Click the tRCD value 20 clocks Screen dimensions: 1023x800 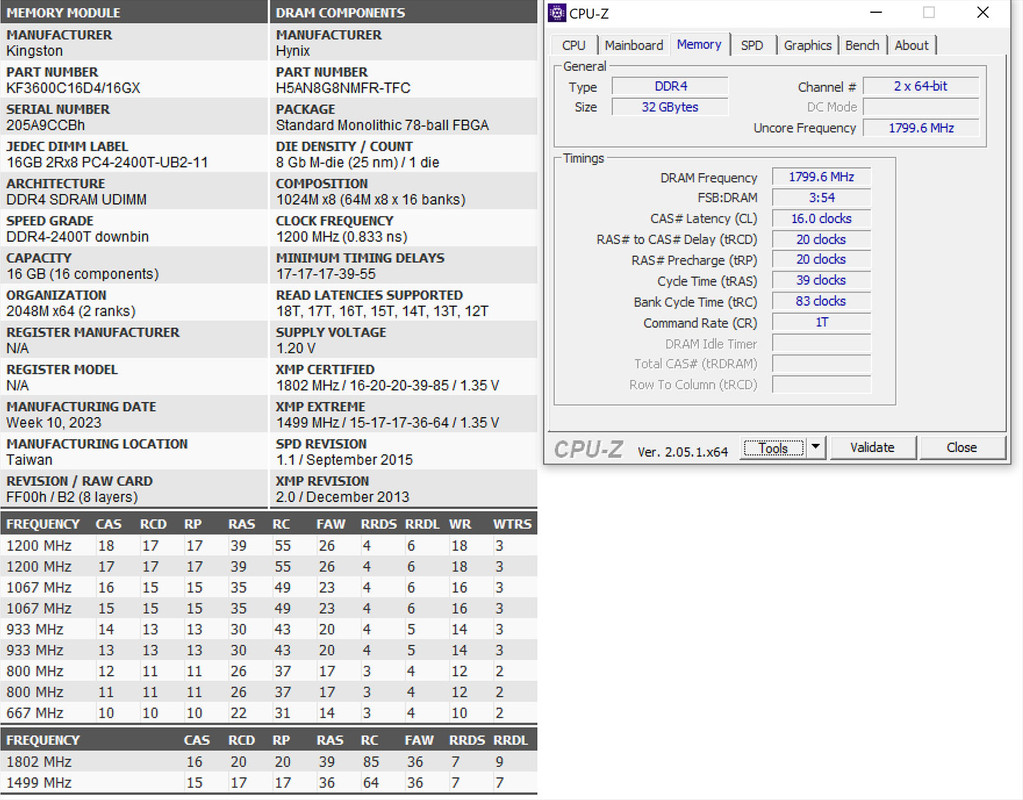tap(821, 239)
